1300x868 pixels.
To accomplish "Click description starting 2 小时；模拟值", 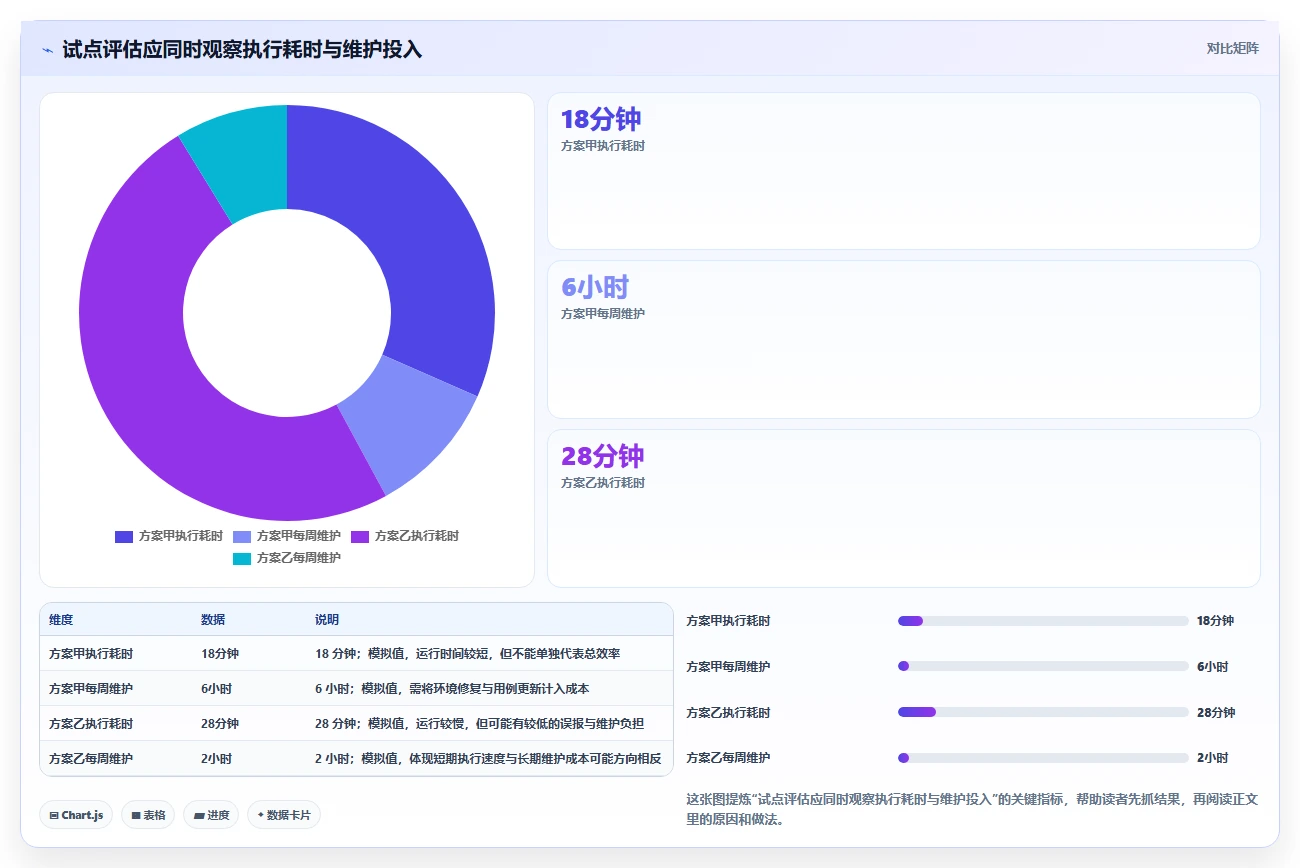I will [488, 759].
